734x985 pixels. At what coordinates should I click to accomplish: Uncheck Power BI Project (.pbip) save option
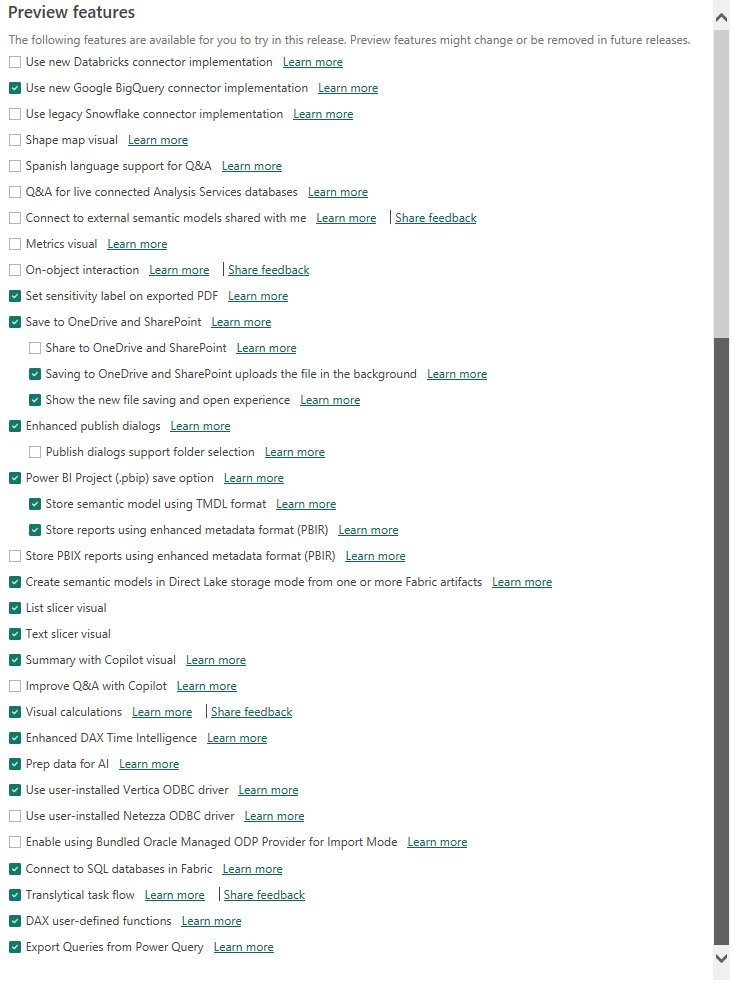[15, 479]
